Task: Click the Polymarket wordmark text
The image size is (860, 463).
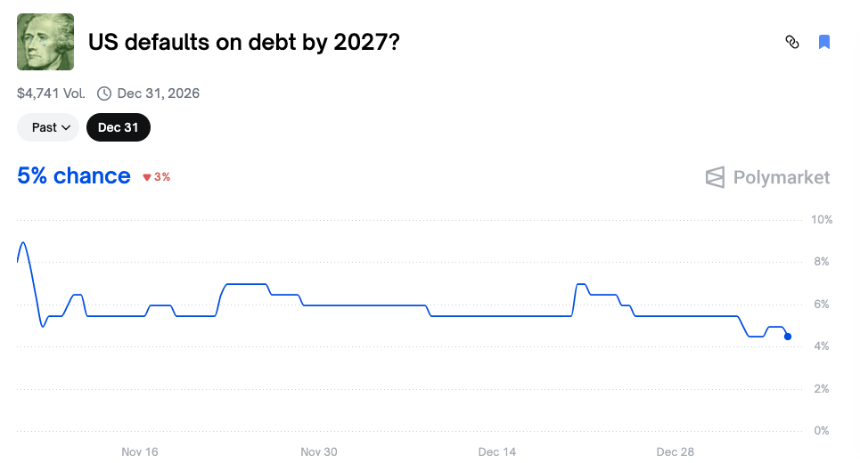Action: tap(781, 178)
